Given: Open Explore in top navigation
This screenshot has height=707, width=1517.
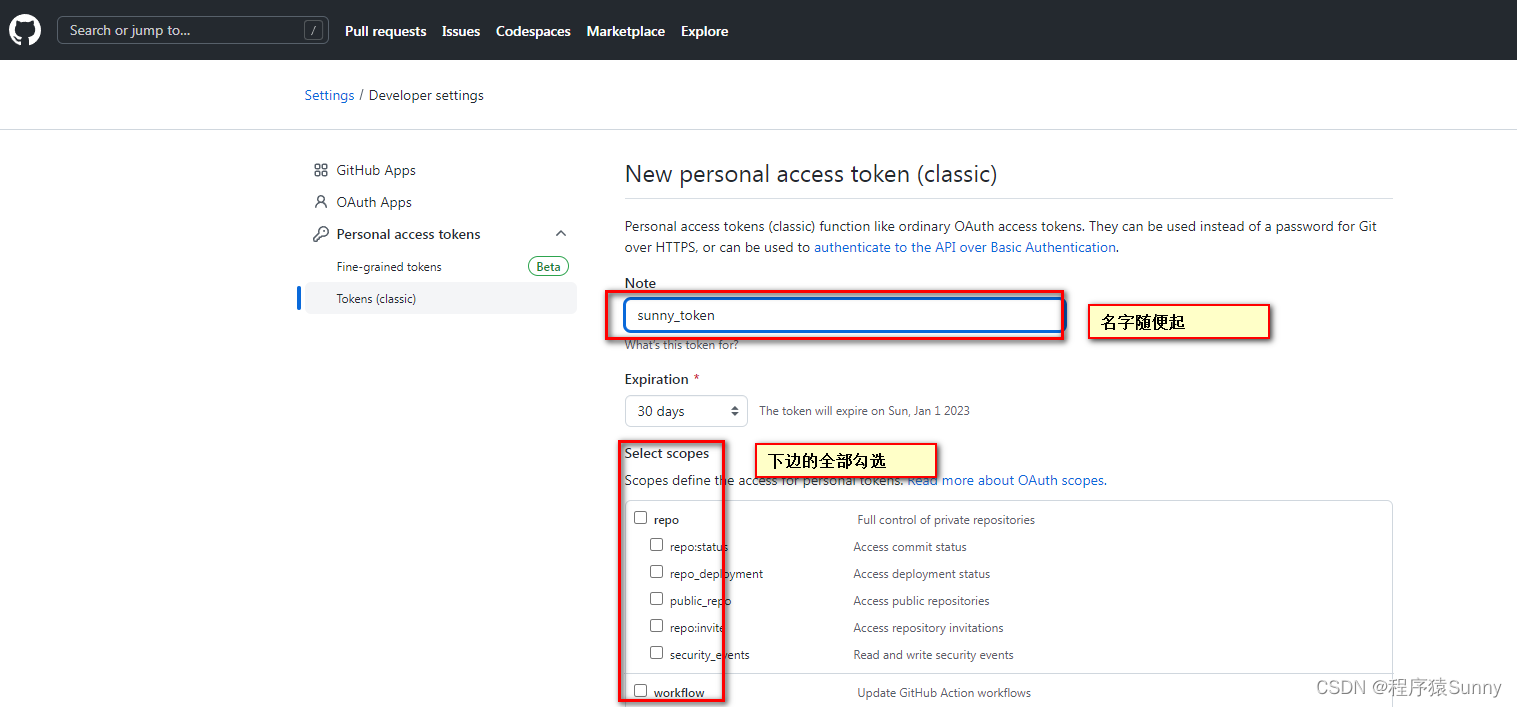Looking at the screenshot, I should pyautogui.click(x=705, y=31).
